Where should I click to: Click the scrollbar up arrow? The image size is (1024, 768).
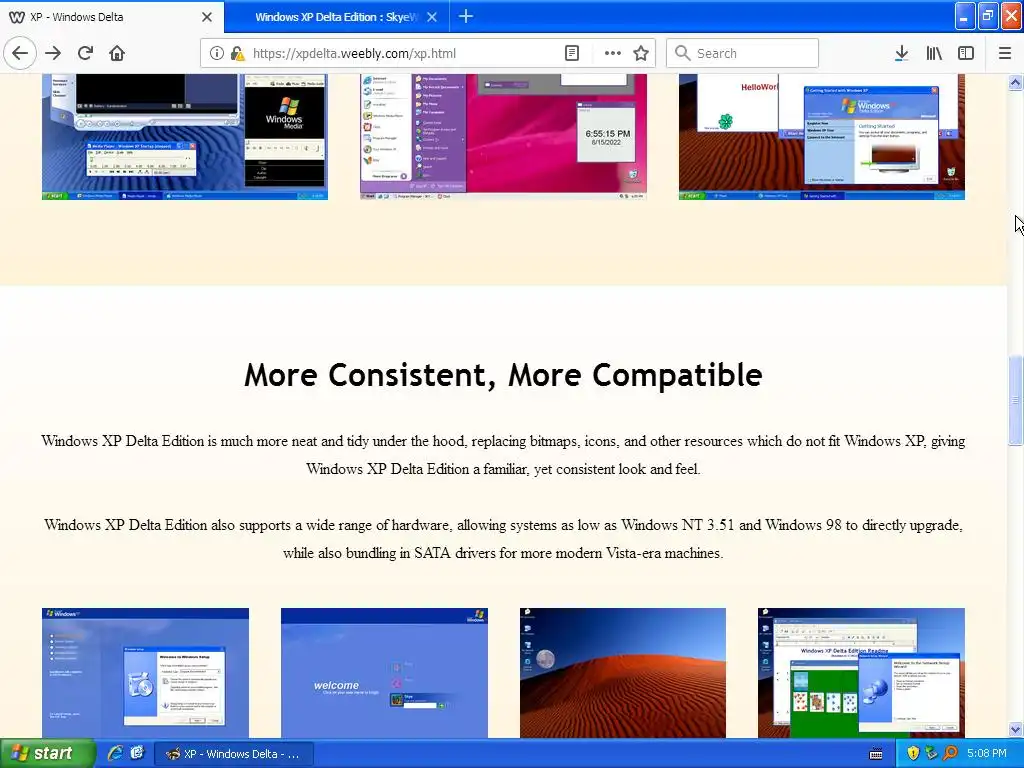coord(1015,82)
